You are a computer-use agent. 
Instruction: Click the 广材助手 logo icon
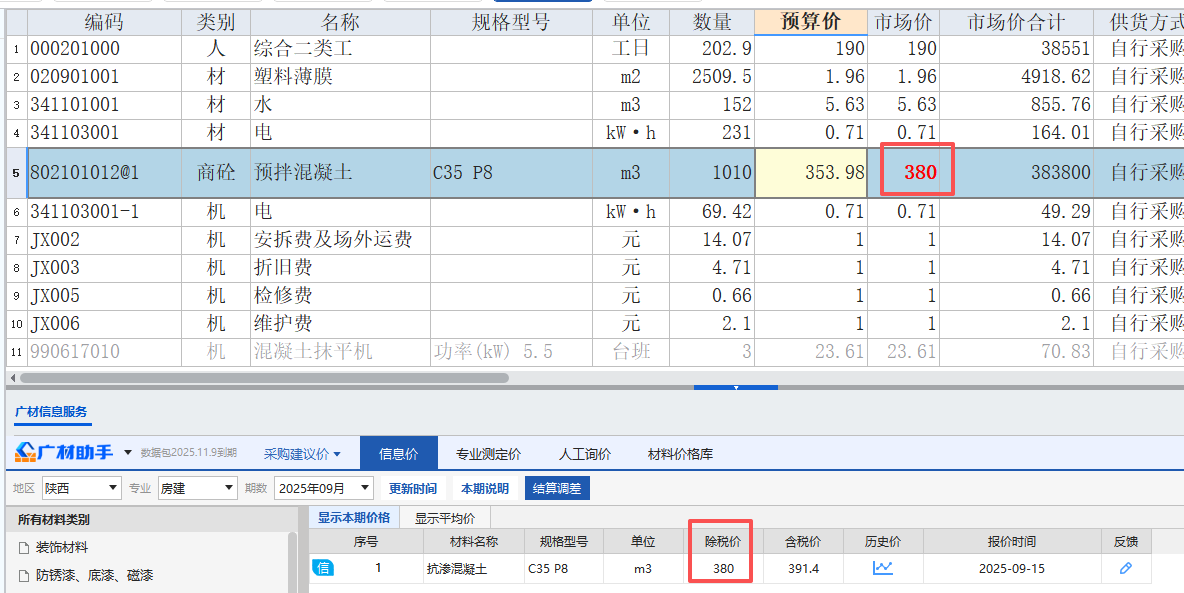click(23, 453)
